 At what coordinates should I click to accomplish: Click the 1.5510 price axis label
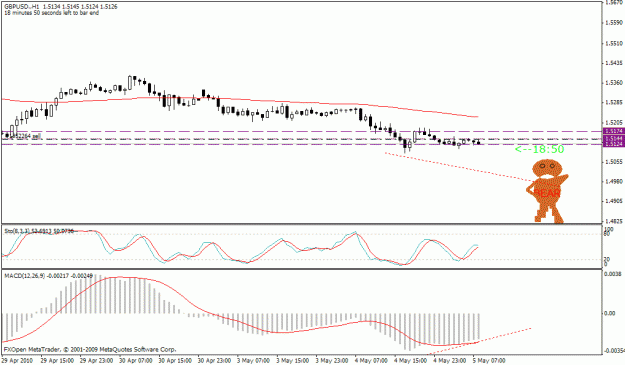tap(614, 43)
